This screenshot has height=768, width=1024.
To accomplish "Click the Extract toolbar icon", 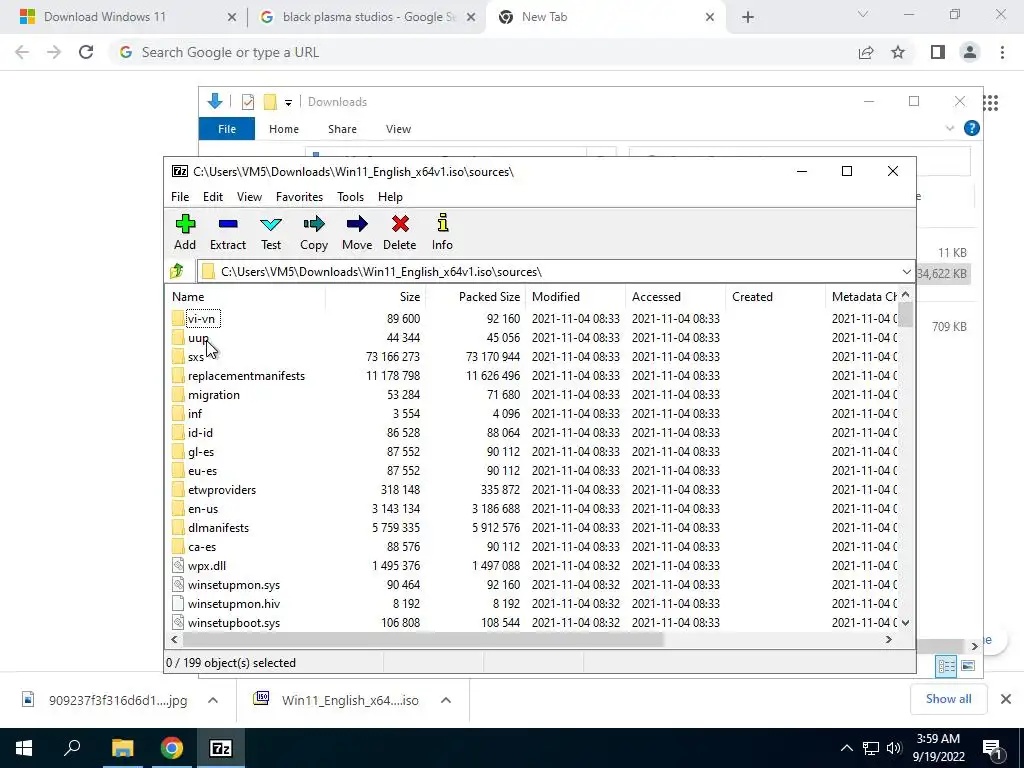I will (x=227, y=232).
